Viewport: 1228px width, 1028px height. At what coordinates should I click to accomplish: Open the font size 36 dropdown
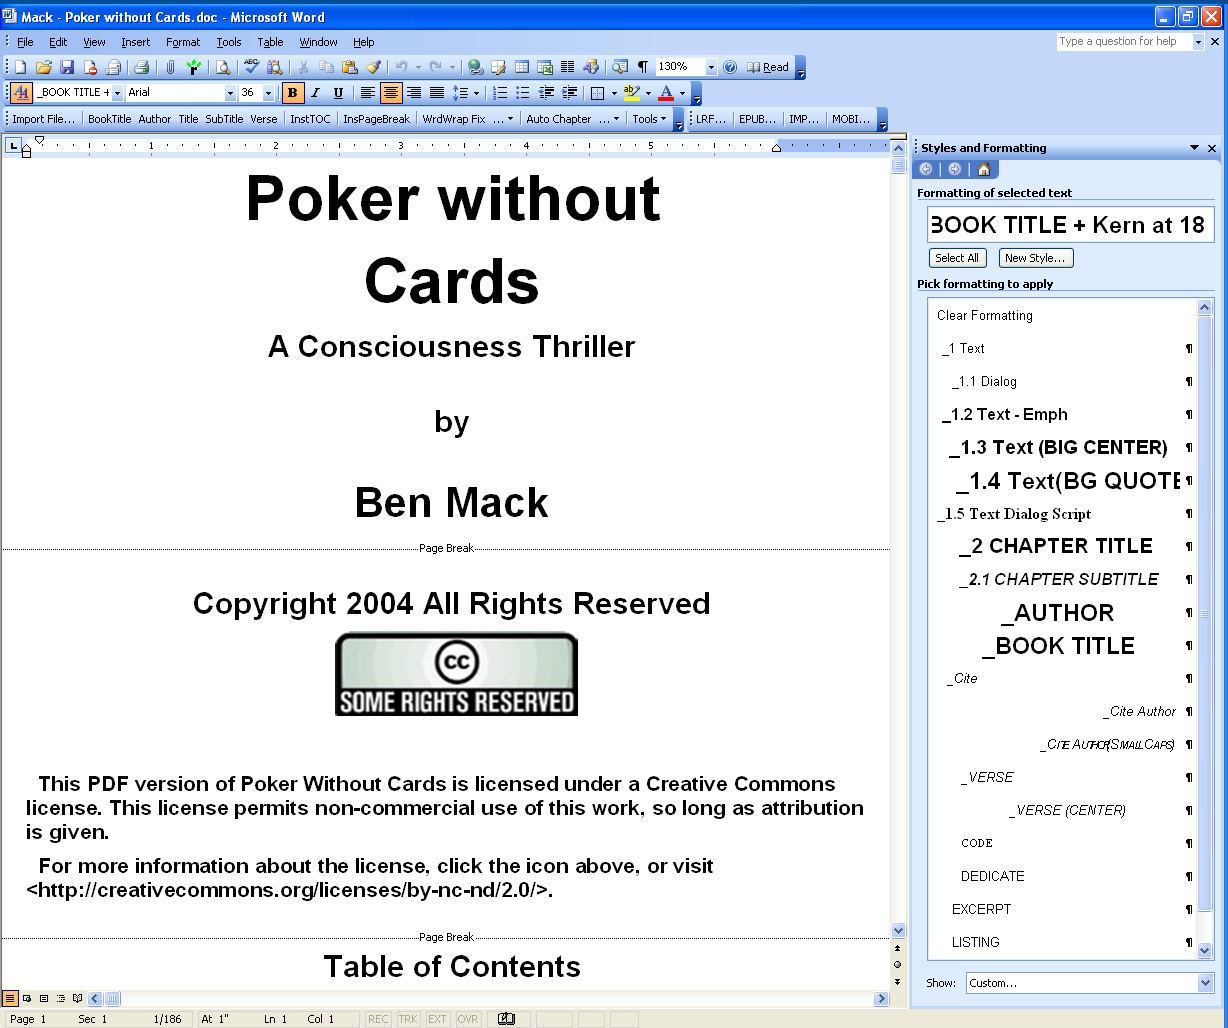point(268,93)
